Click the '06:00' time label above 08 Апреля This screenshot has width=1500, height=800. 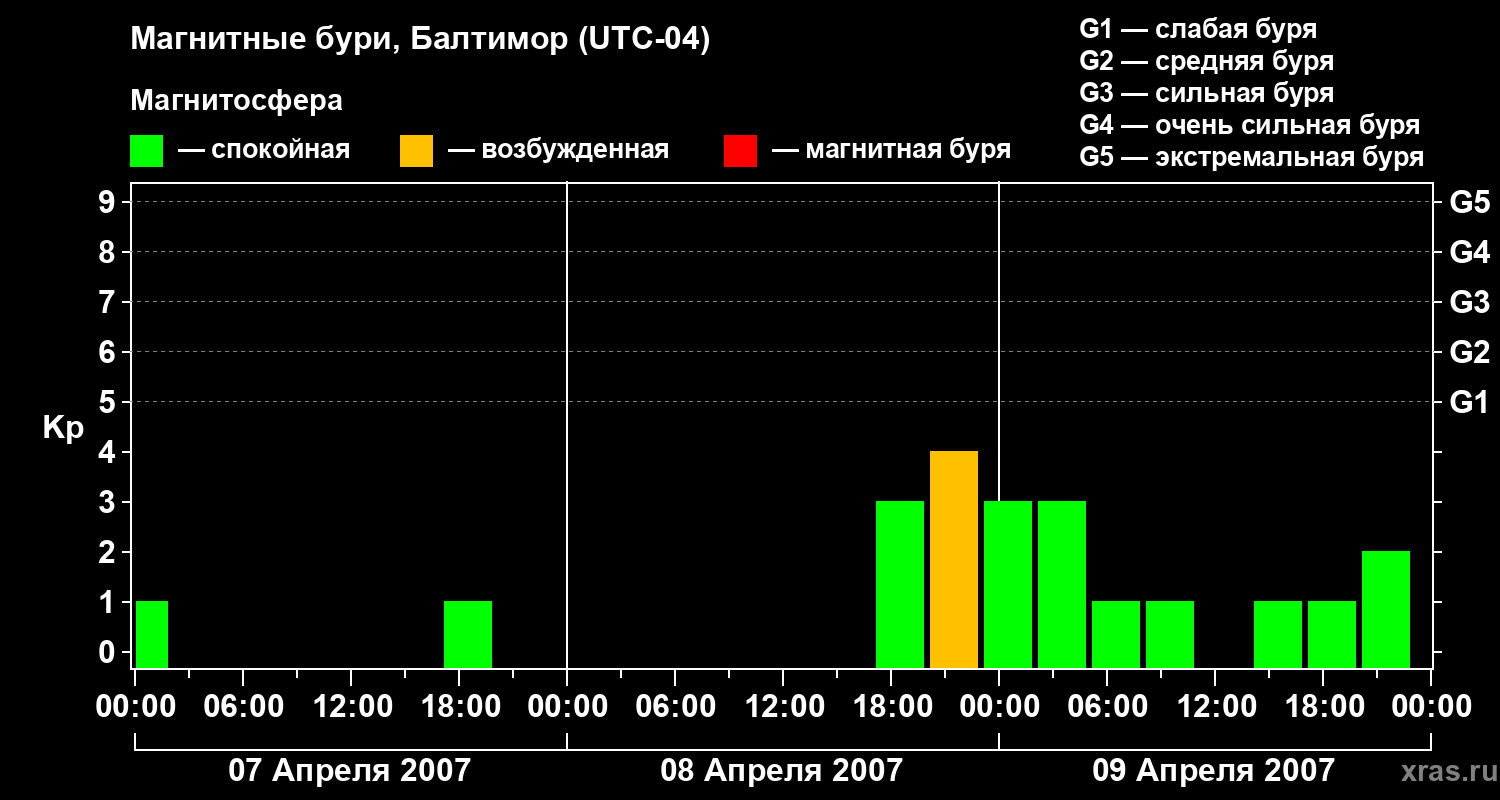tap(675, 707)
